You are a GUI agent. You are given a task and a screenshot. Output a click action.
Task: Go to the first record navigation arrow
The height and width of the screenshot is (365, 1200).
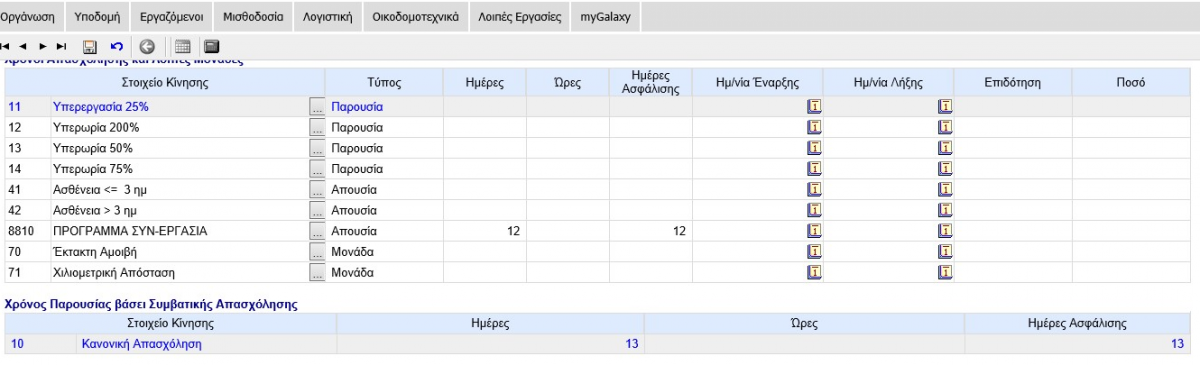pyautogui.click(x=7, y=46)
